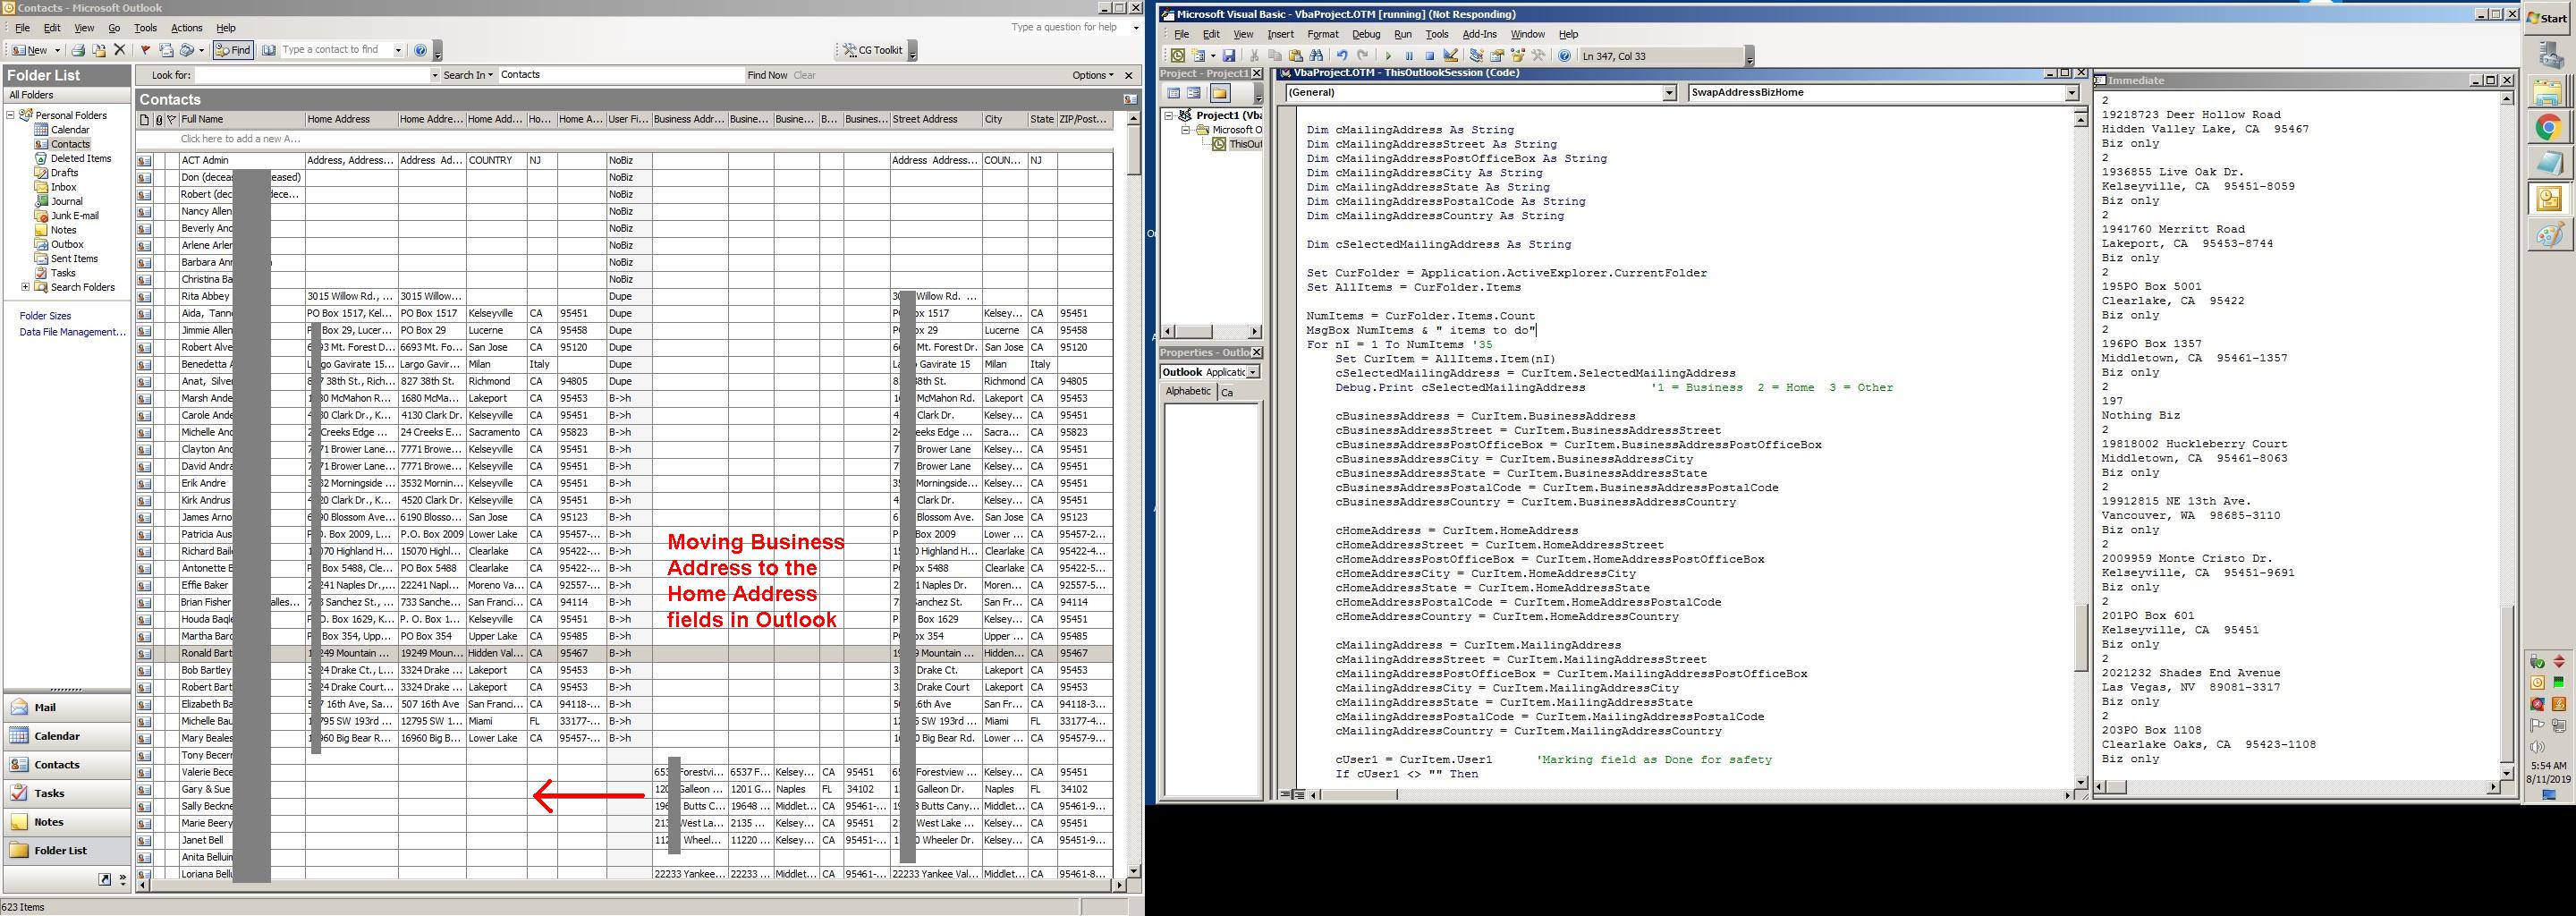This screenshot has width=2576, height=916.
Task: Click the City column header in Contacts
Action: pos(1004,120)
